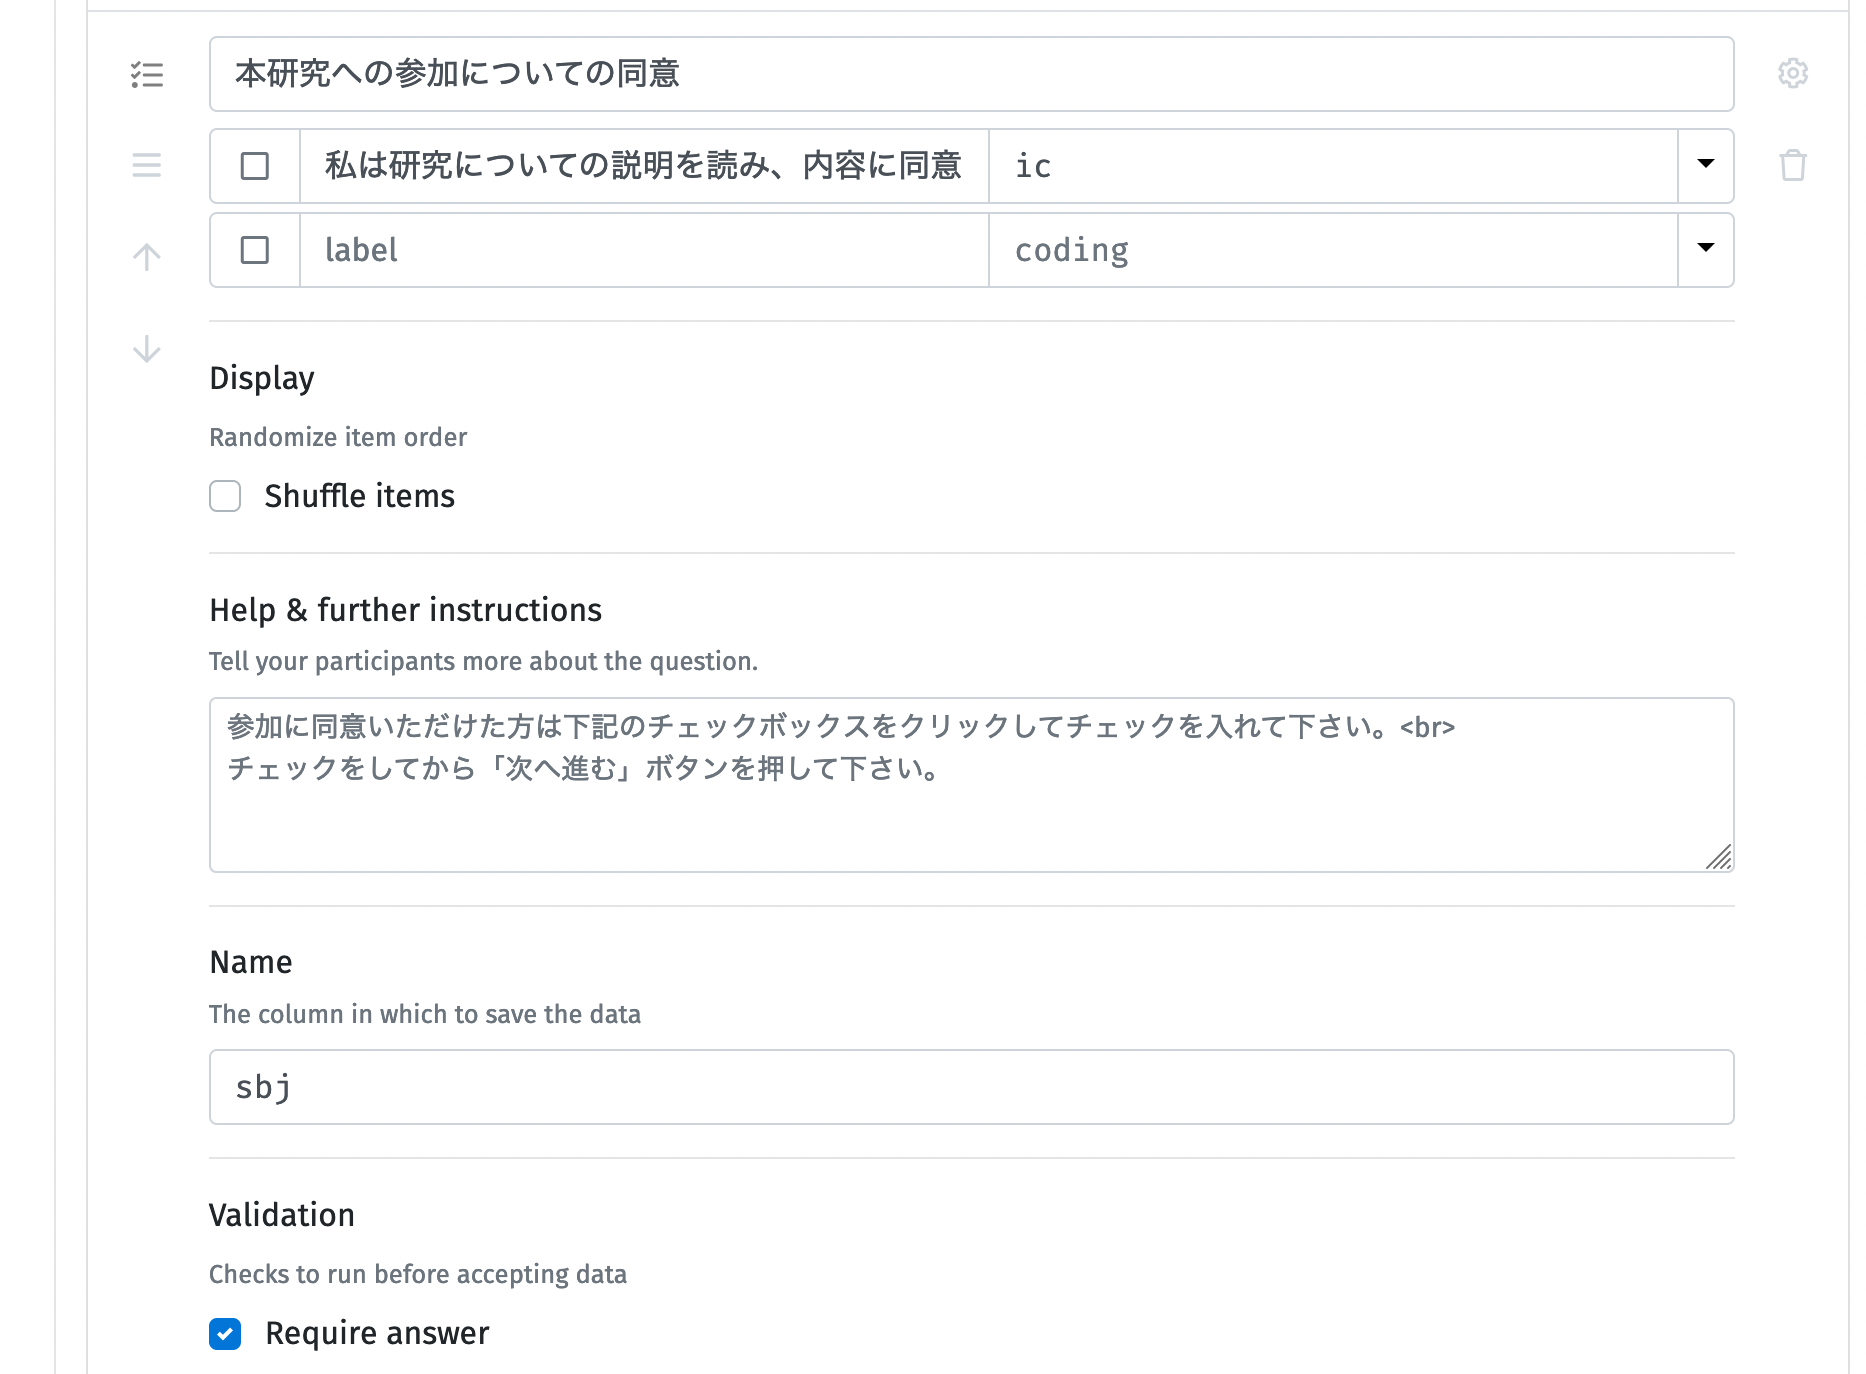Viewport: 1866px width, 1374px height.
Task: Click the label item text field
Action: (x=640, y=250)
